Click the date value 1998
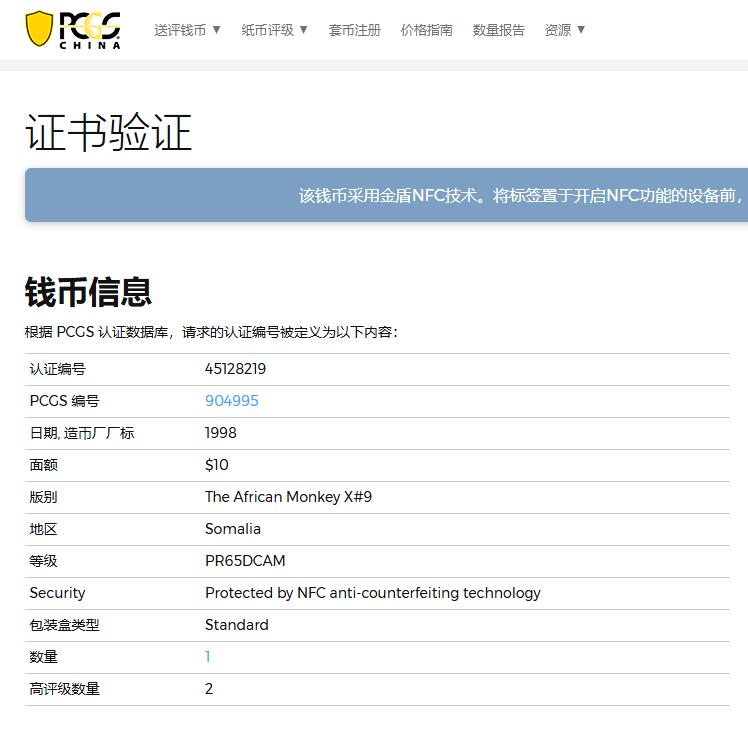This screenshot has height=730, width=748. tap(220, 433)
